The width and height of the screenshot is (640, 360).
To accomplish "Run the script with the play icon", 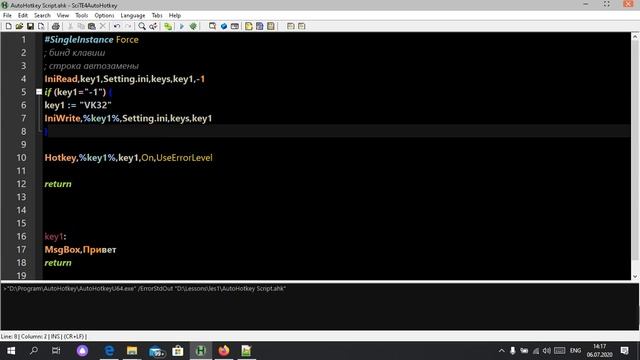I will tap(182, 26).
